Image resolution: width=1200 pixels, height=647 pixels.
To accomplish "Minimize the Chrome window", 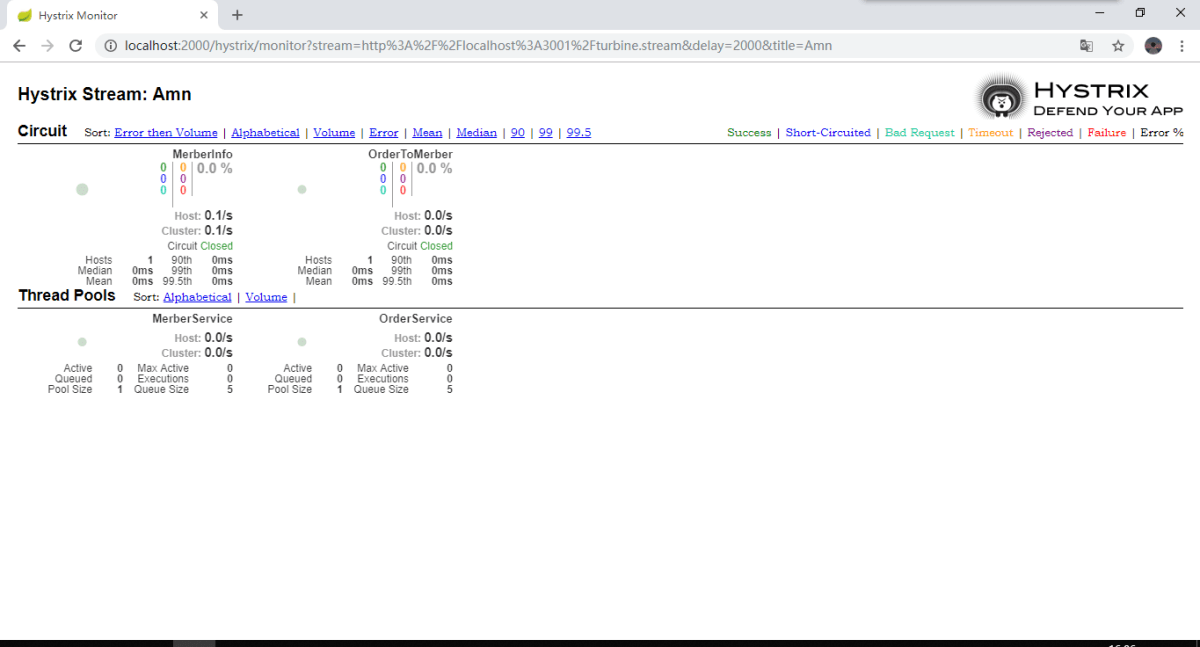I will click(x=1100, y=13).
